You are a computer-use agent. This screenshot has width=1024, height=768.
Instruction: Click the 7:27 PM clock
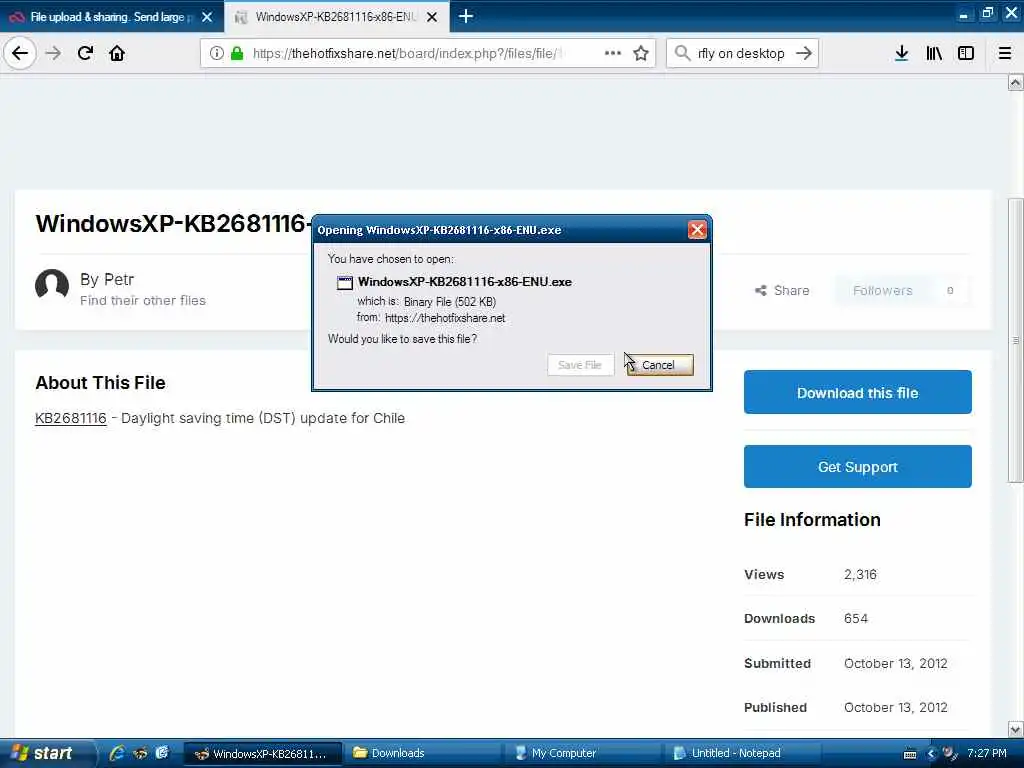[x=987, y=754]
